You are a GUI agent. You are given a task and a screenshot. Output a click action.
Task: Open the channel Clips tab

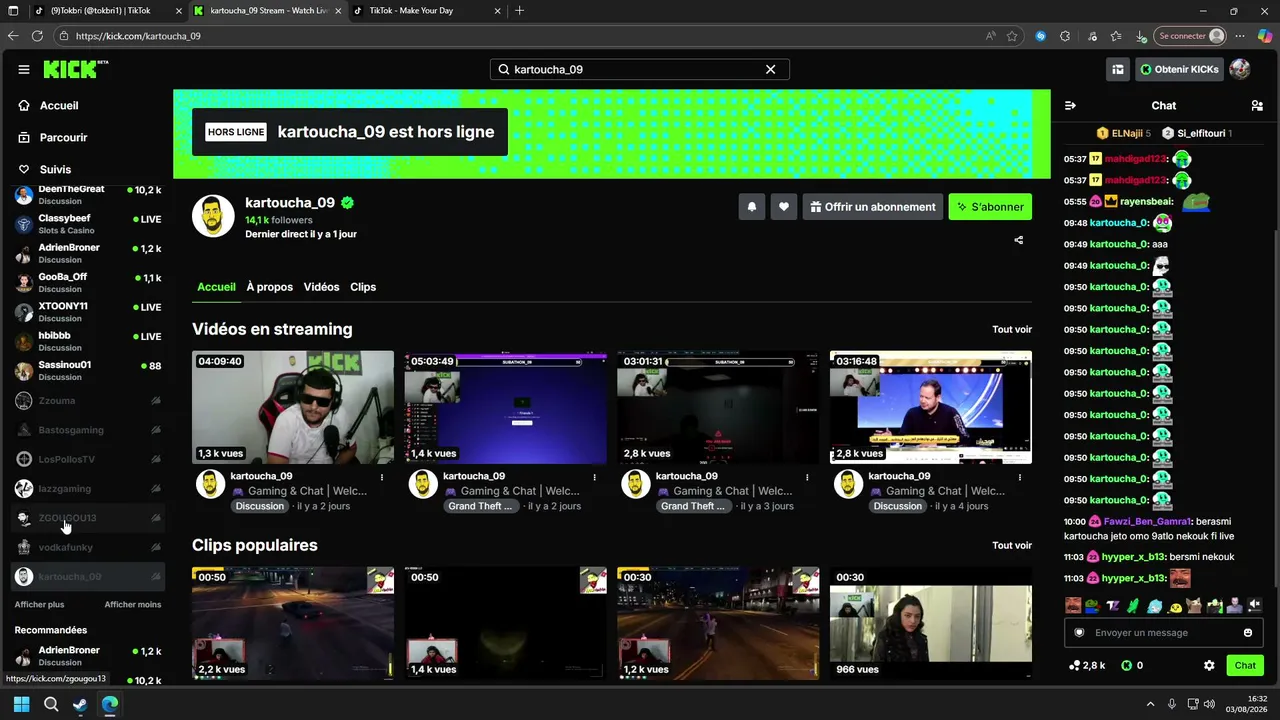[x=363, y=287]
